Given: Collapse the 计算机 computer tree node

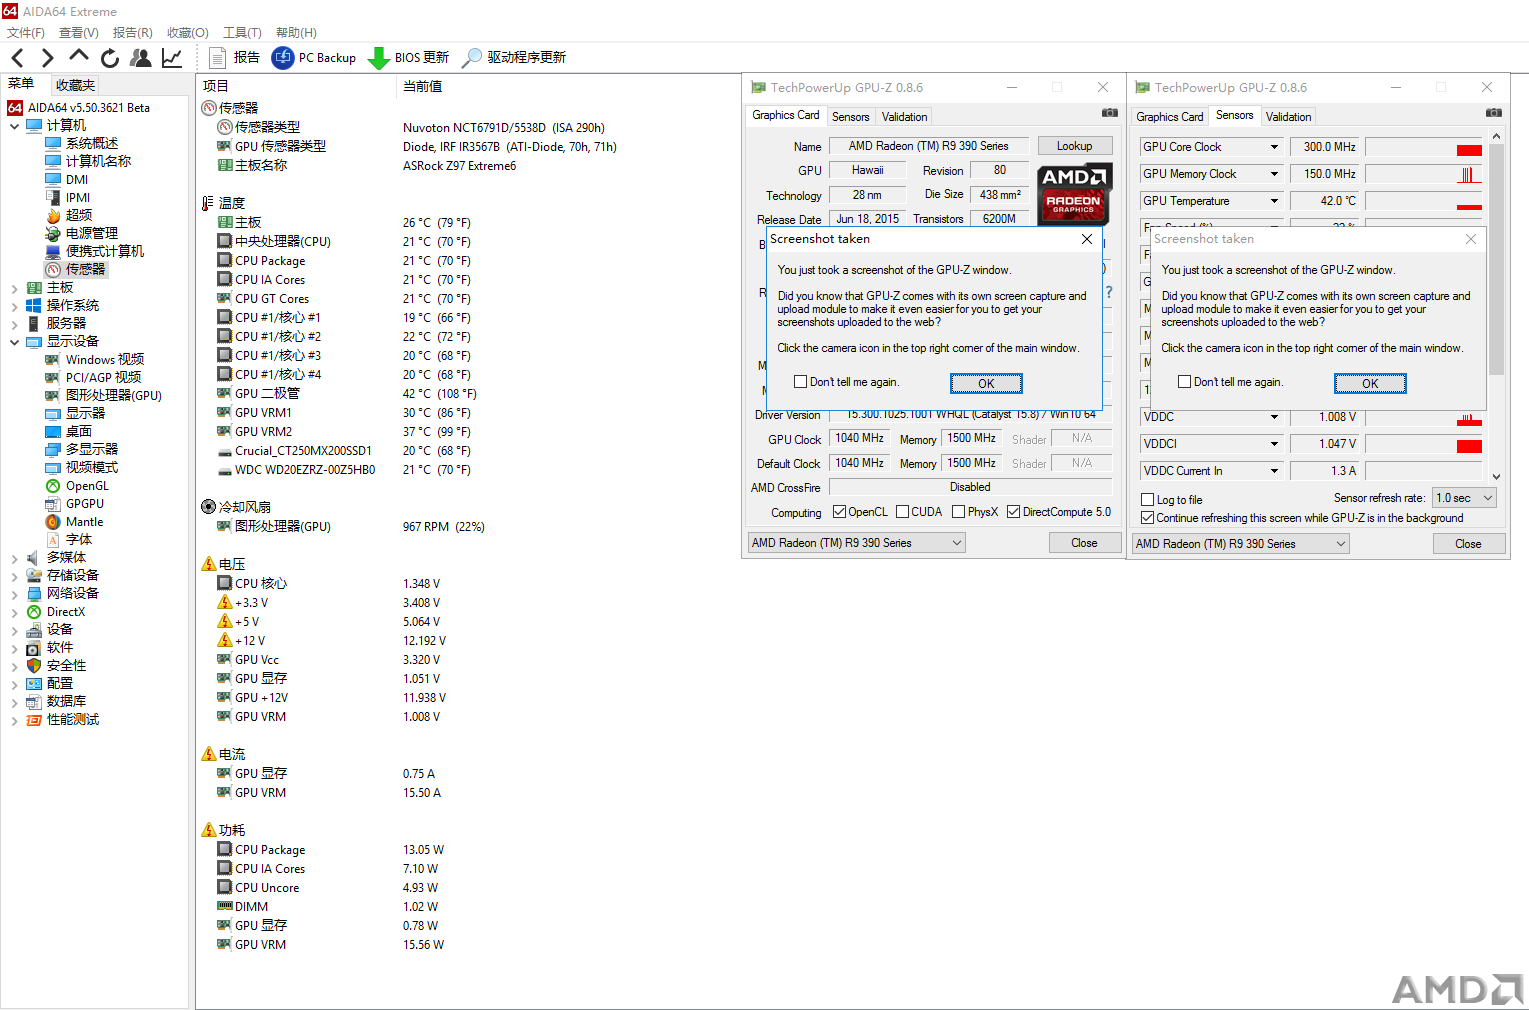Looking at the screenshot, I should (x=14, y=126).
